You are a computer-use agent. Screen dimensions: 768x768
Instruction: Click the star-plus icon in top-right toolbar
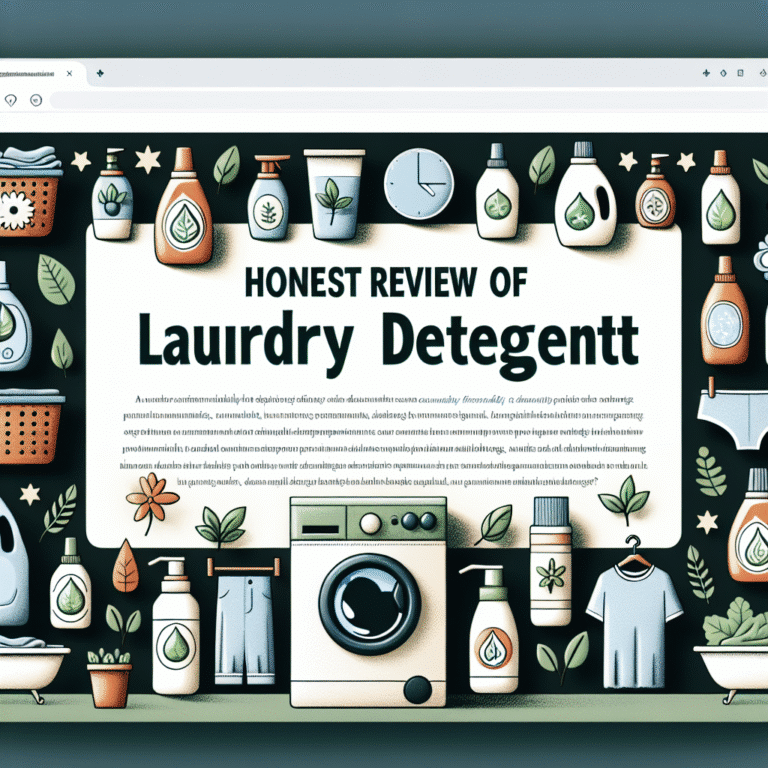706,73
